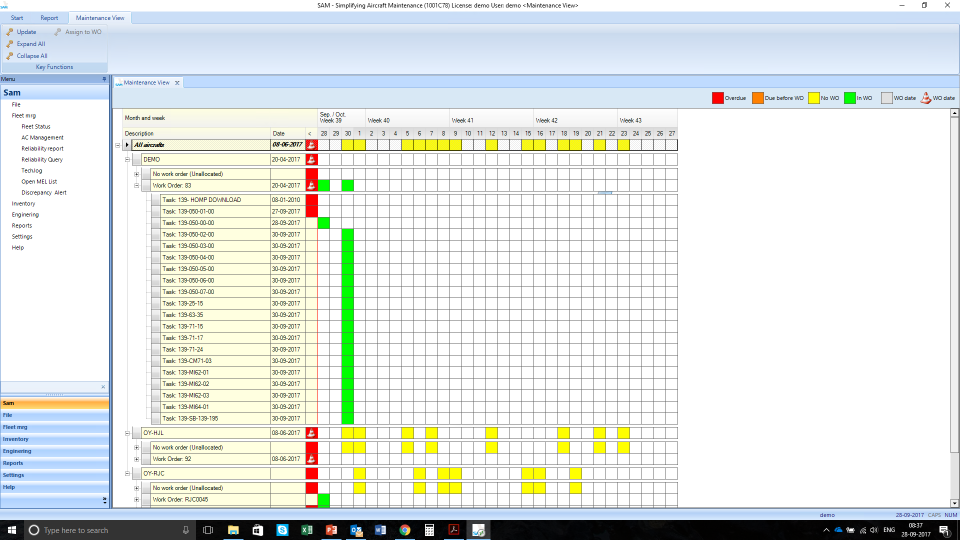960x540 pixels.
Task: Open Fleet Status in the menu tree
Action: [36, 127]
